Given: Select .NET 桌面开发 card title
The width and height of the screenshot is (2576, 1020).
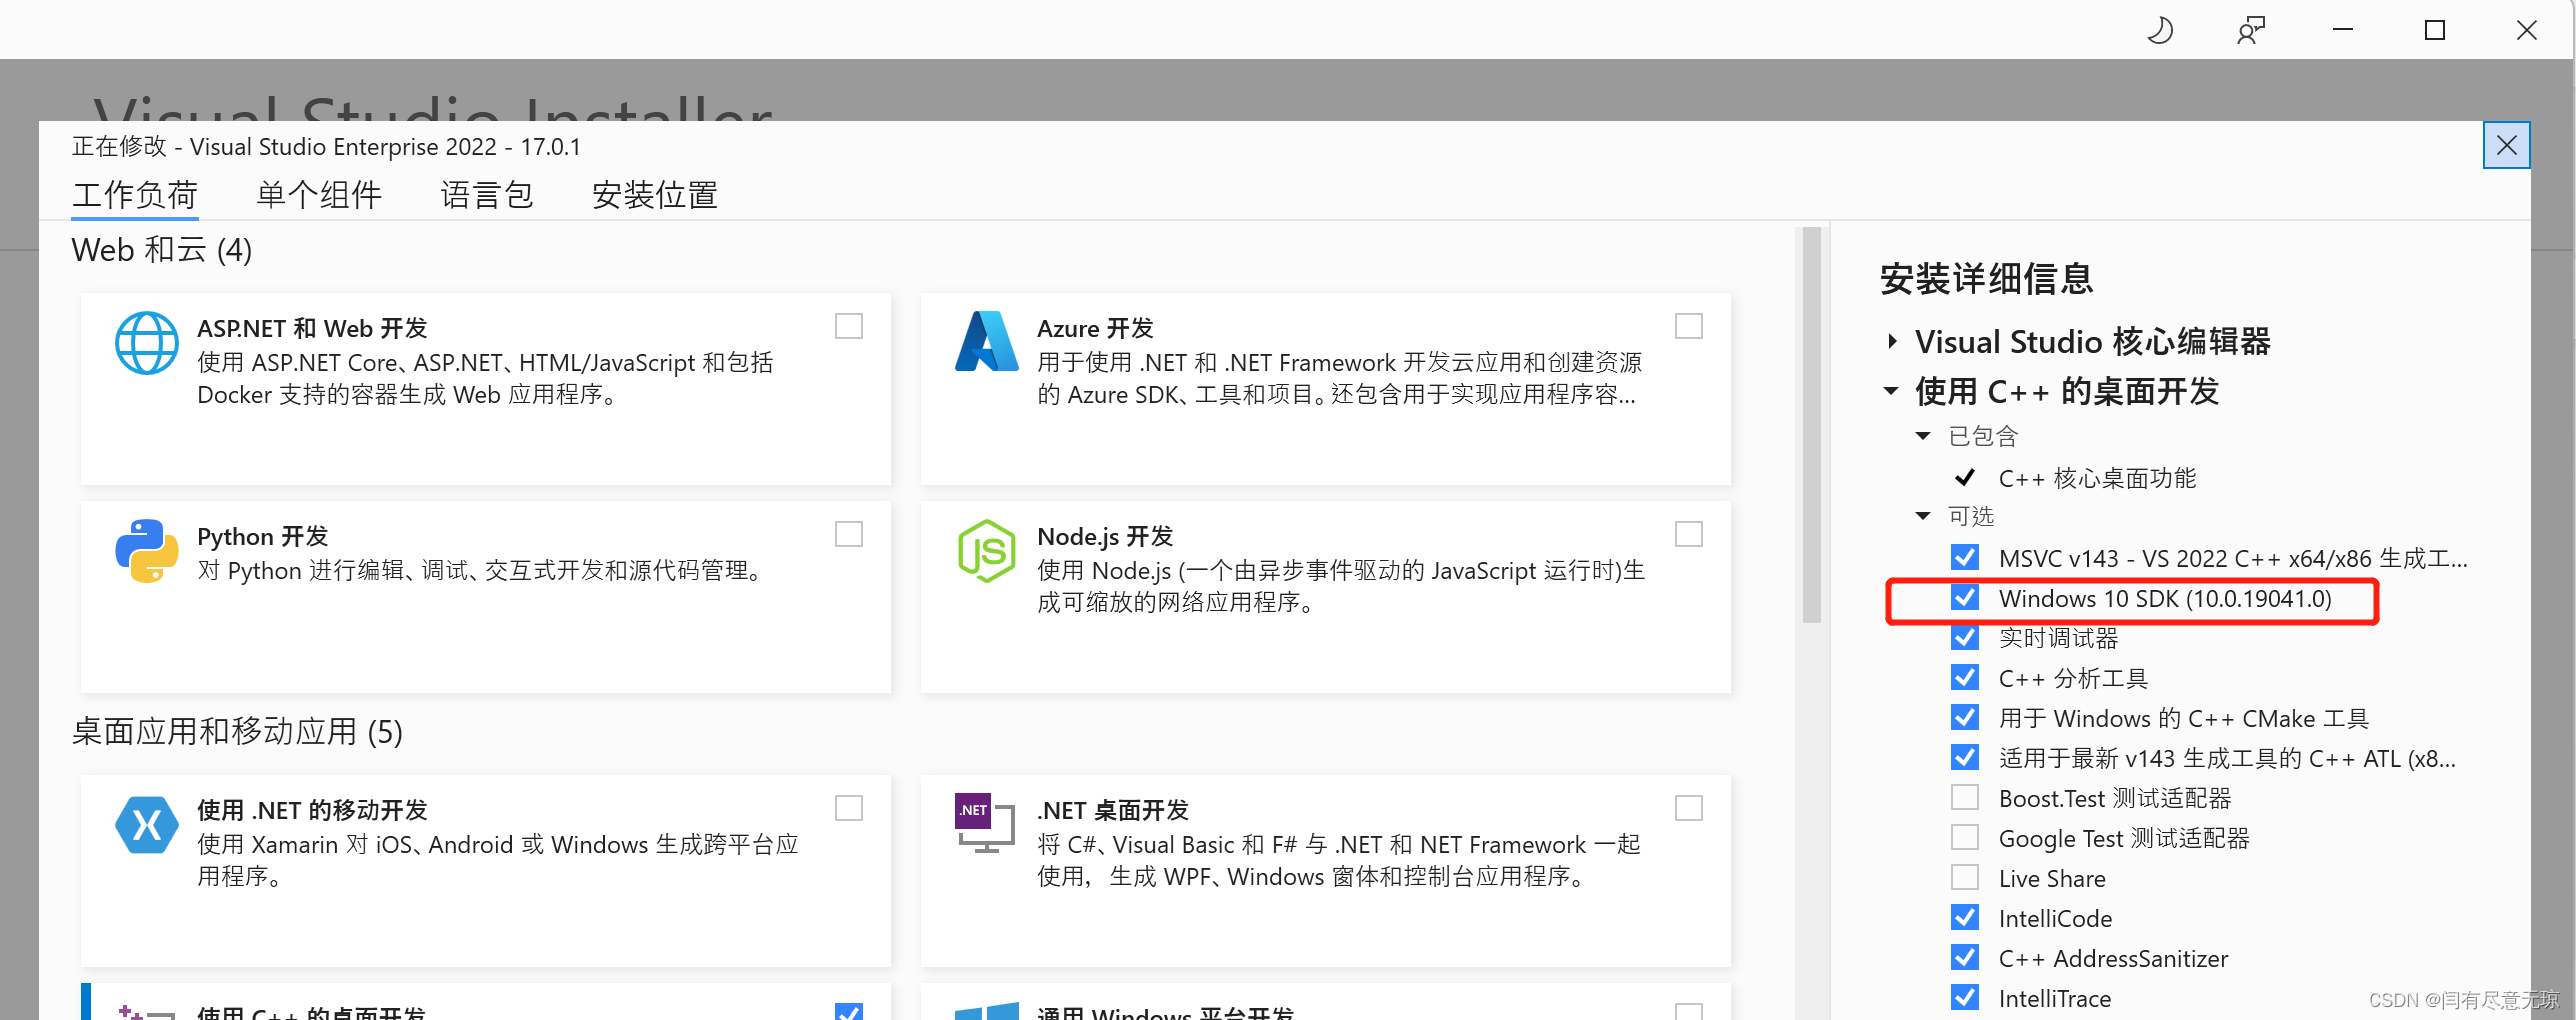Looking at the screenshot, I should pos(1113,810).
